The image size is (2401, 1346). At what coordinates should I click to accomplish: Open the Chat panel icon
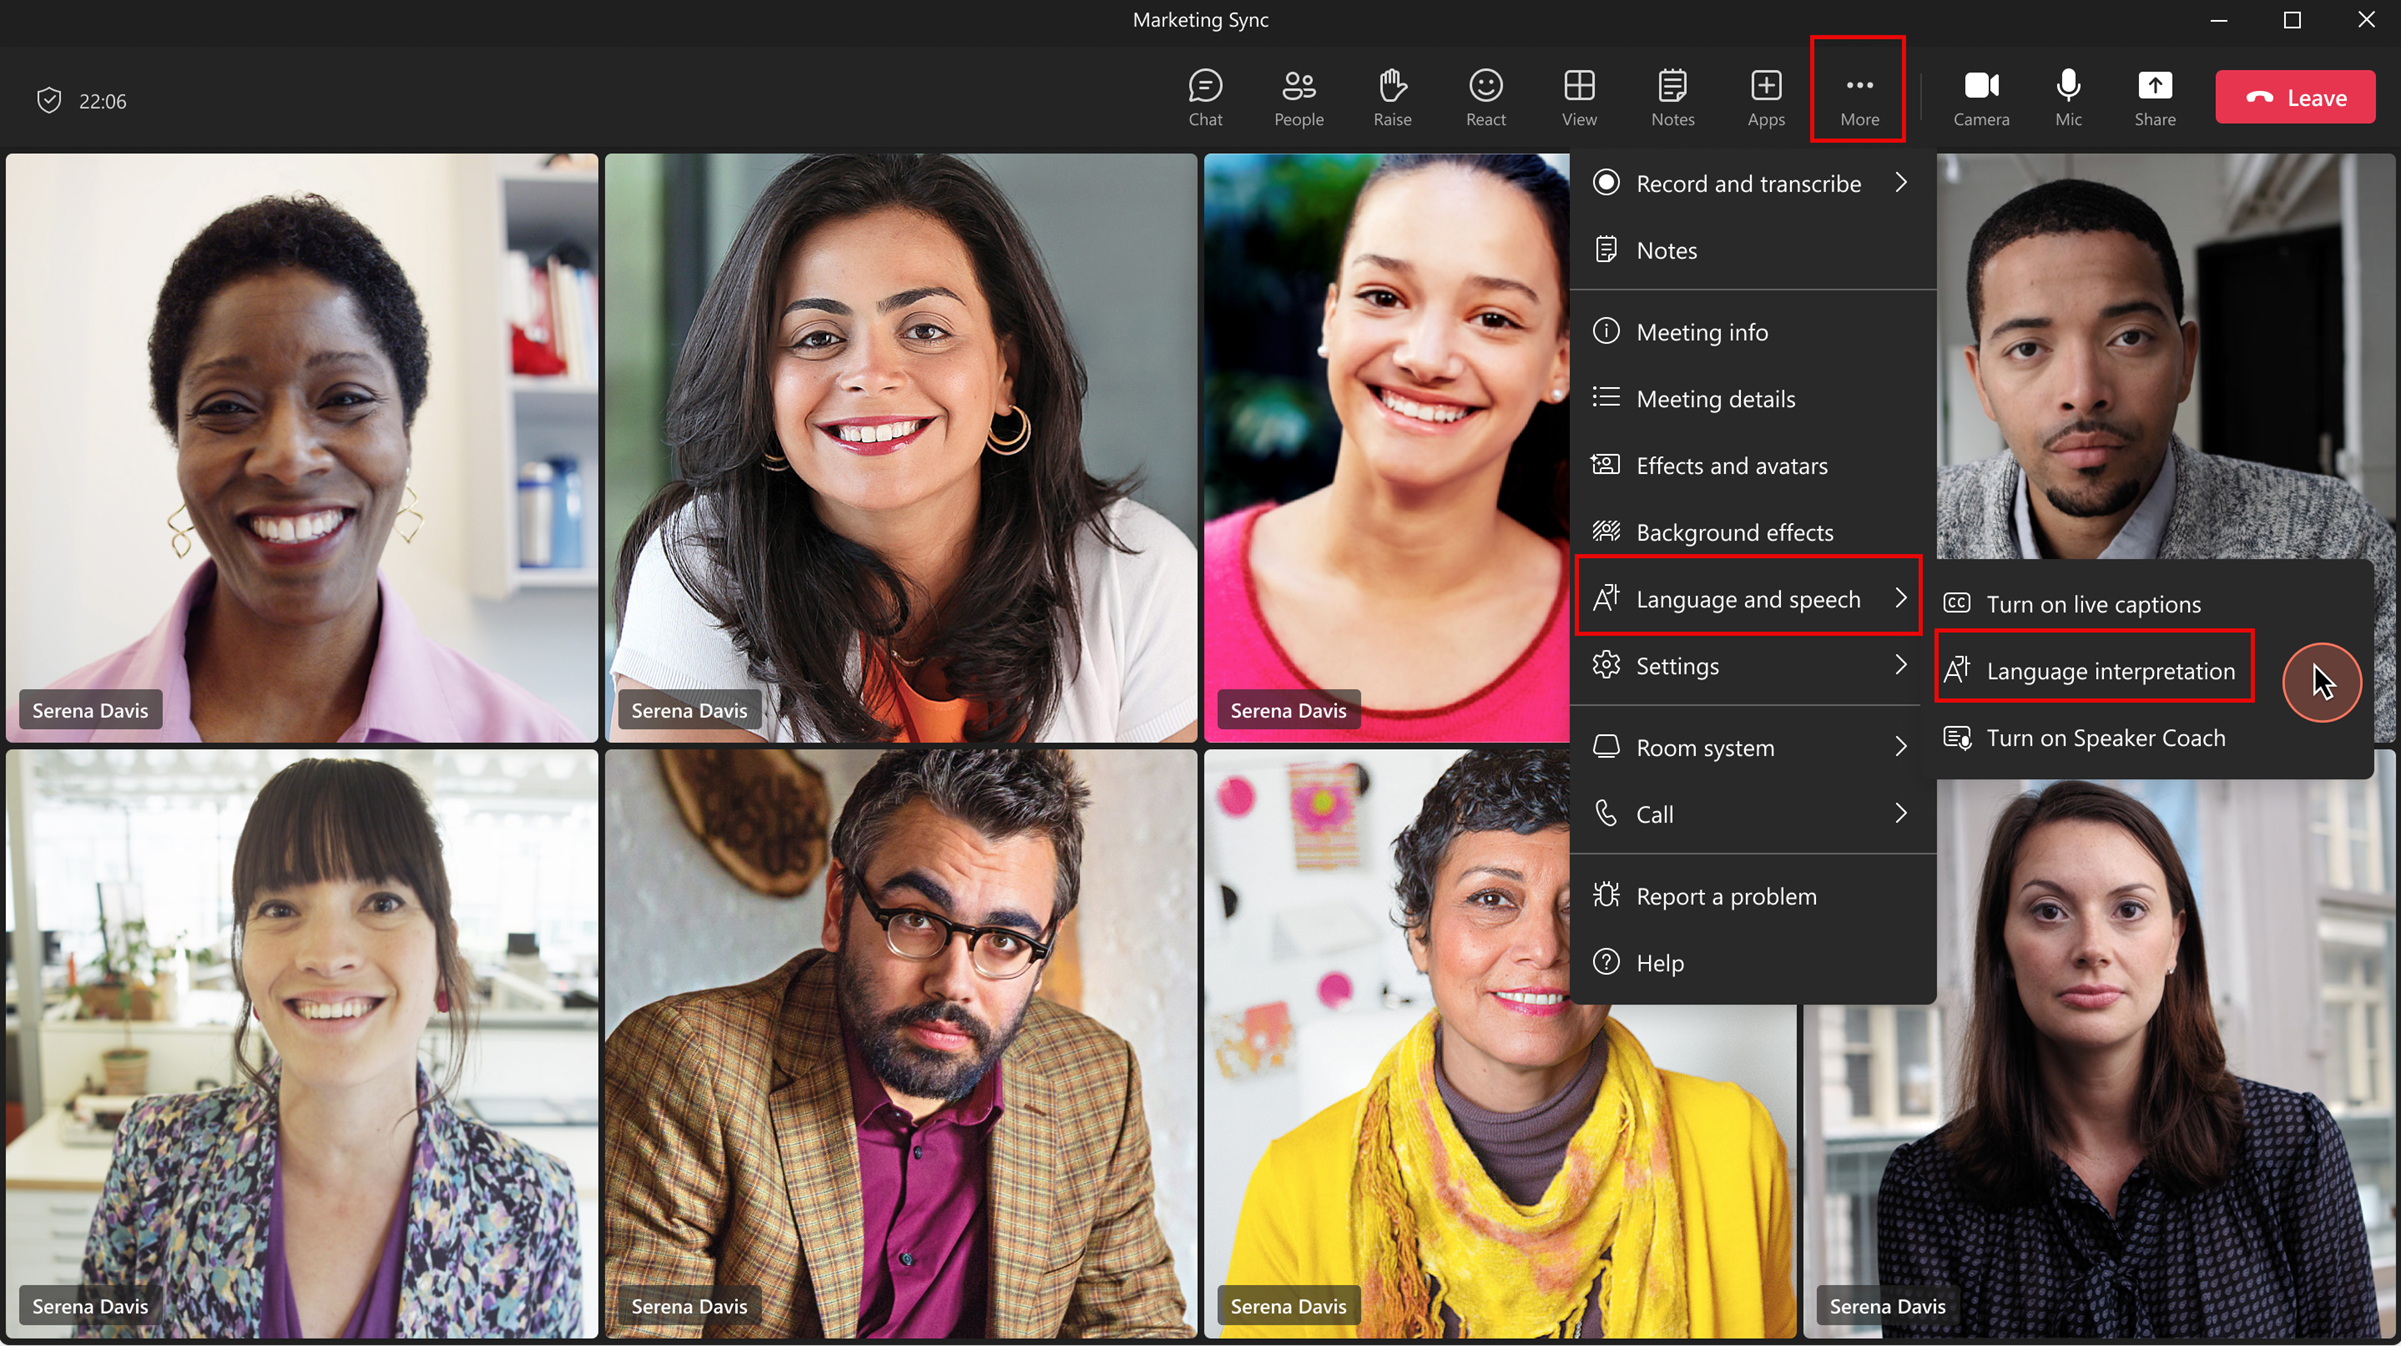(x=1205, y=97)
